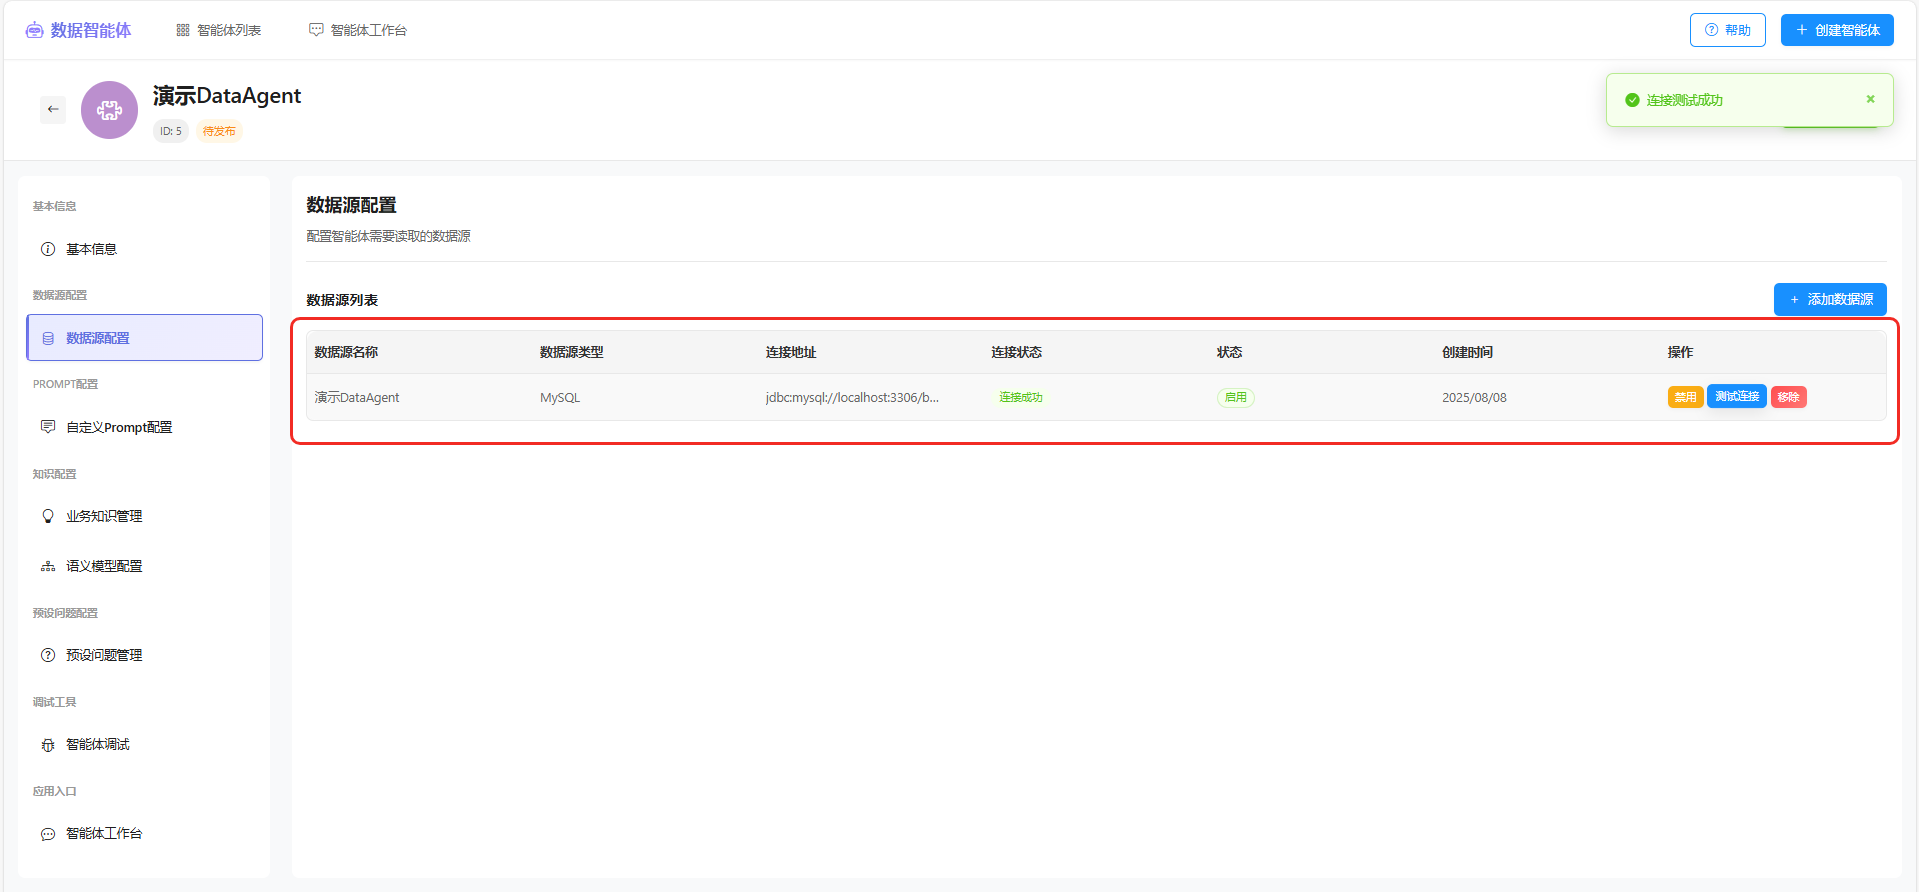Open 智能体调试 tool
This screenshot has height=892, width=1919.
[x=97, y=744]
